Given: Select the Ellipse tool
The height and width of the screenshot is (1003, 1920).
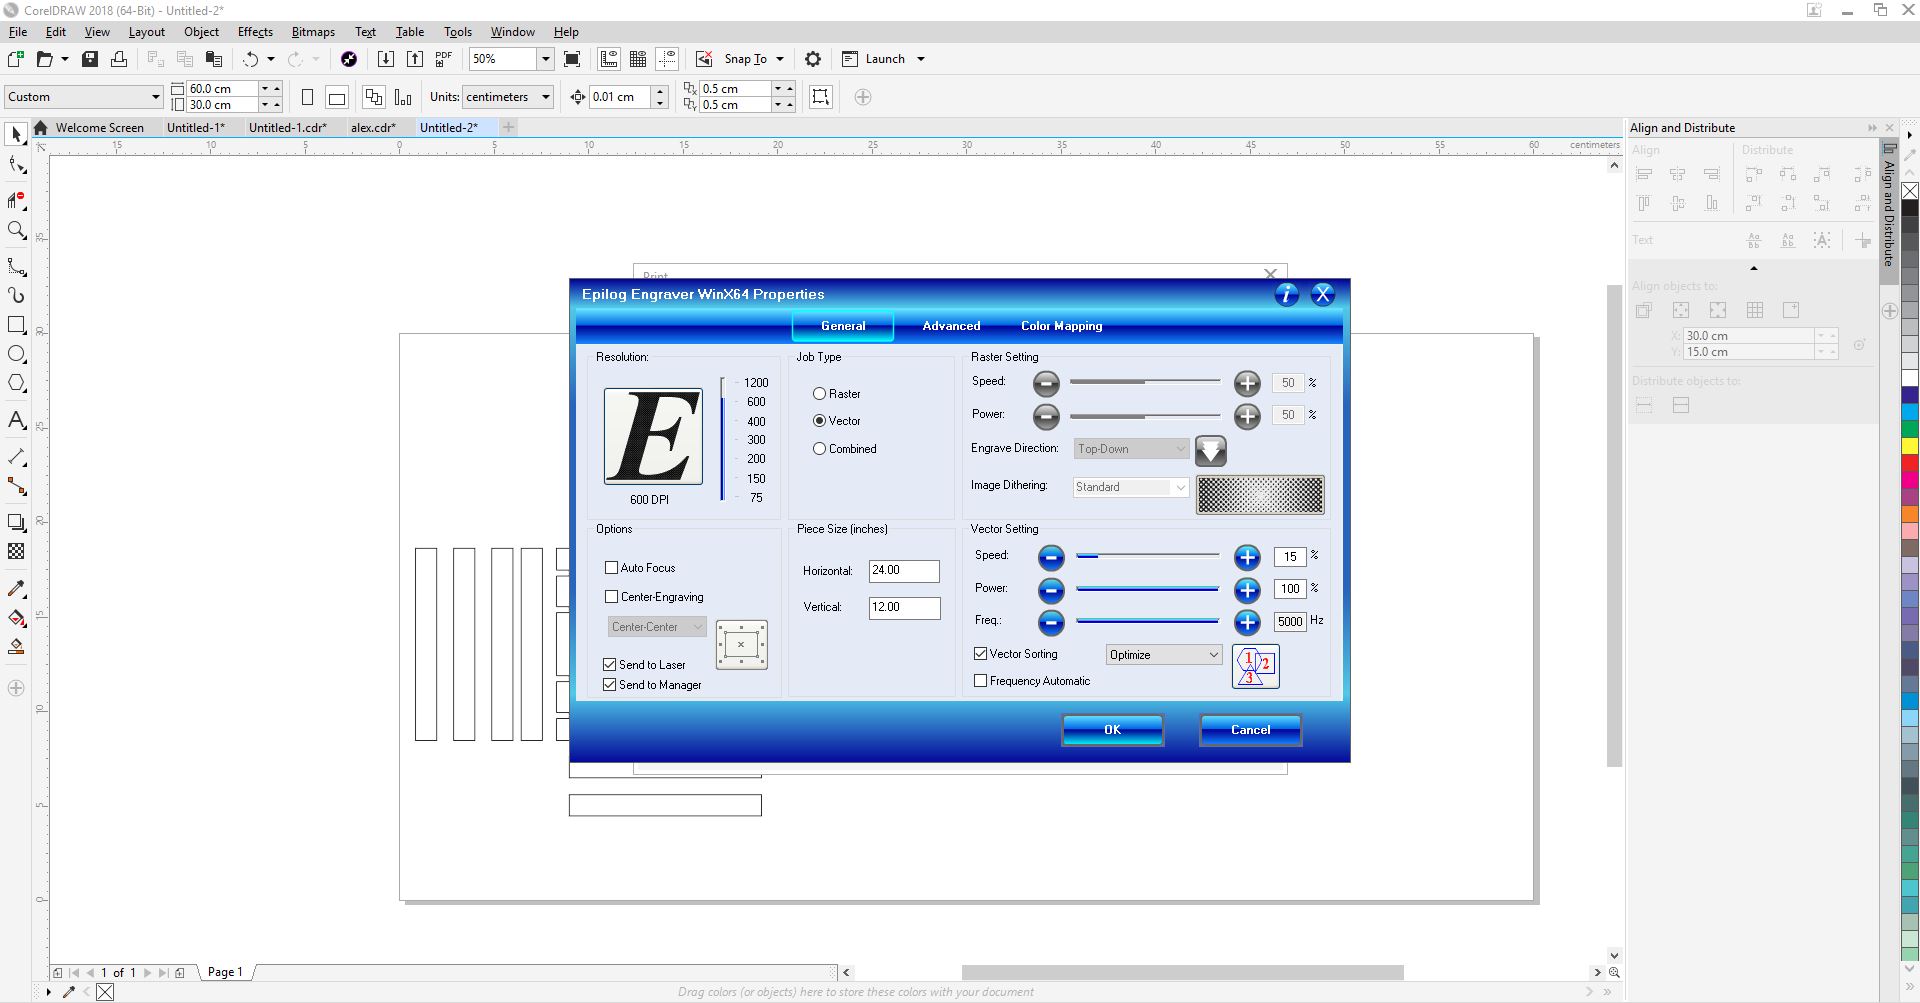Looking at the screenshot, I should point(16,354).
